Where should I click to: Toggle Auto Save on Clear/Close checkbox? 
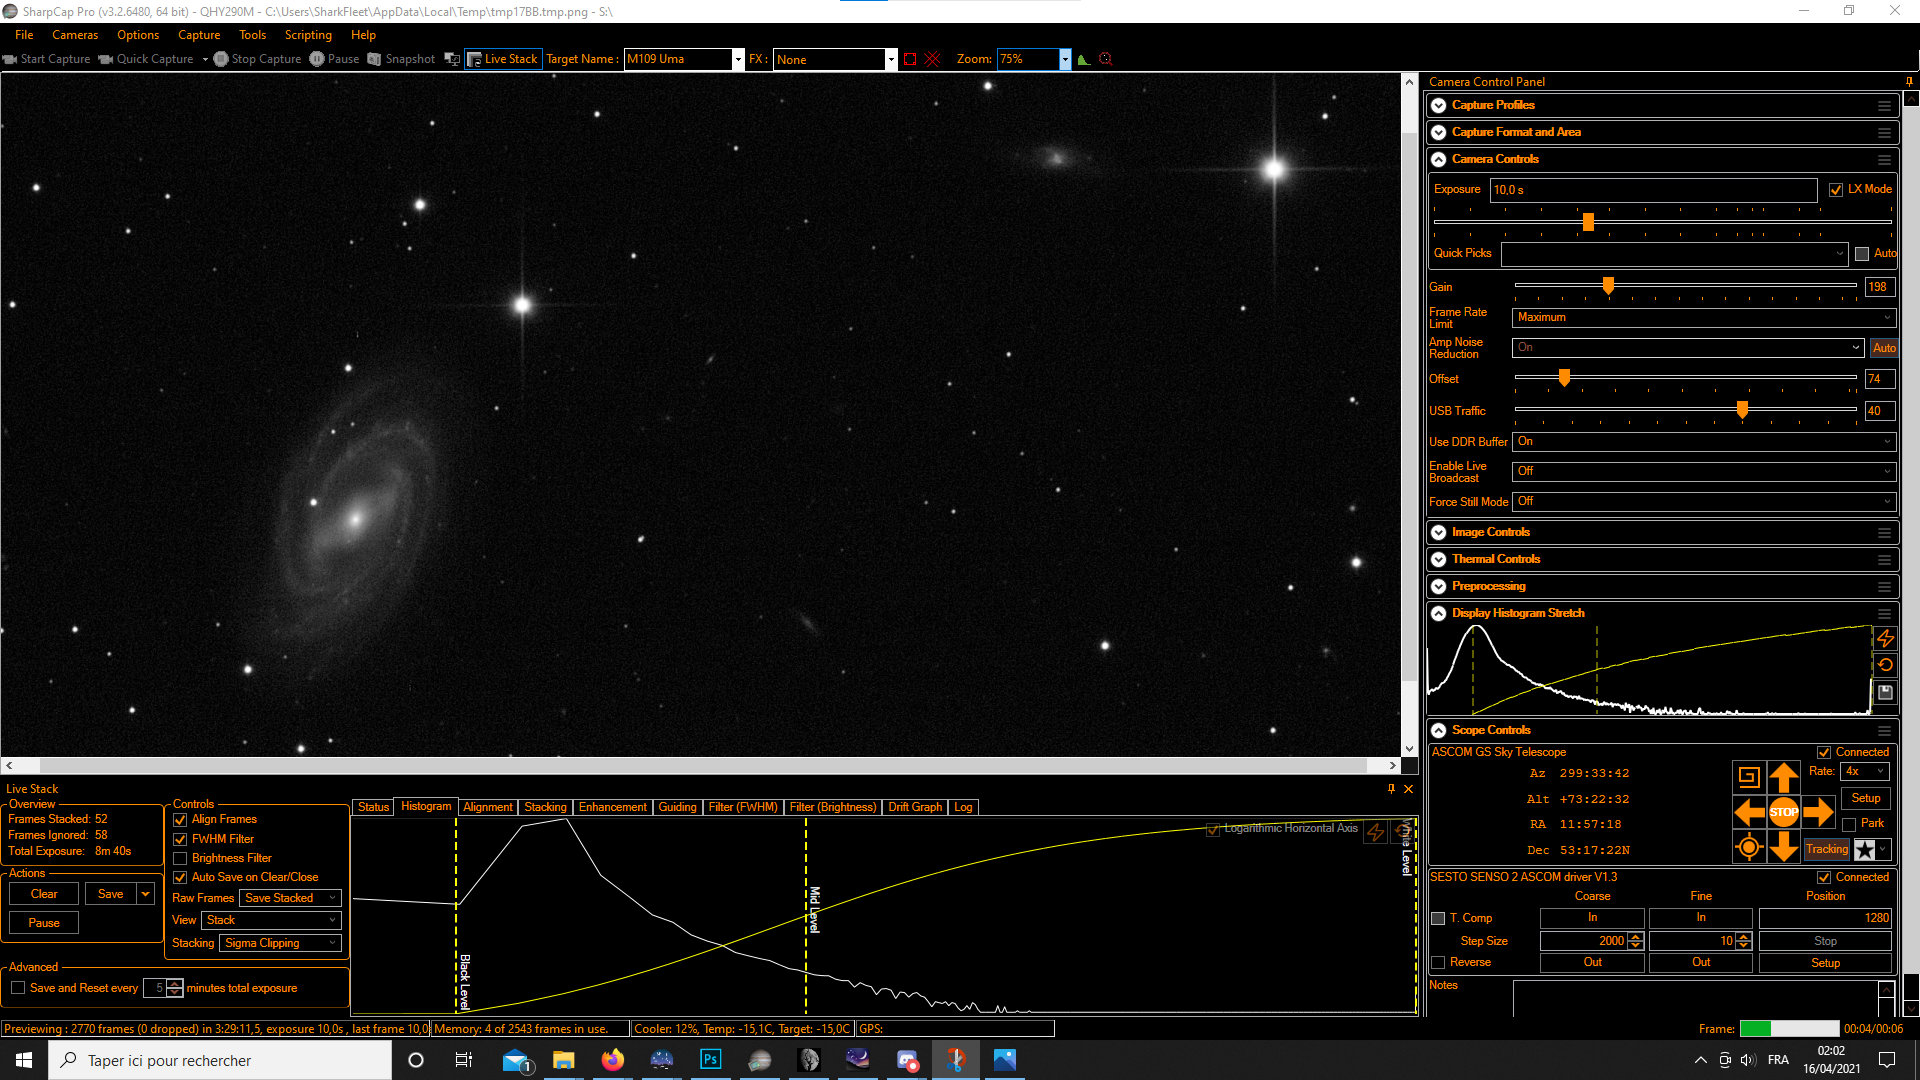(x=180, y=878)
